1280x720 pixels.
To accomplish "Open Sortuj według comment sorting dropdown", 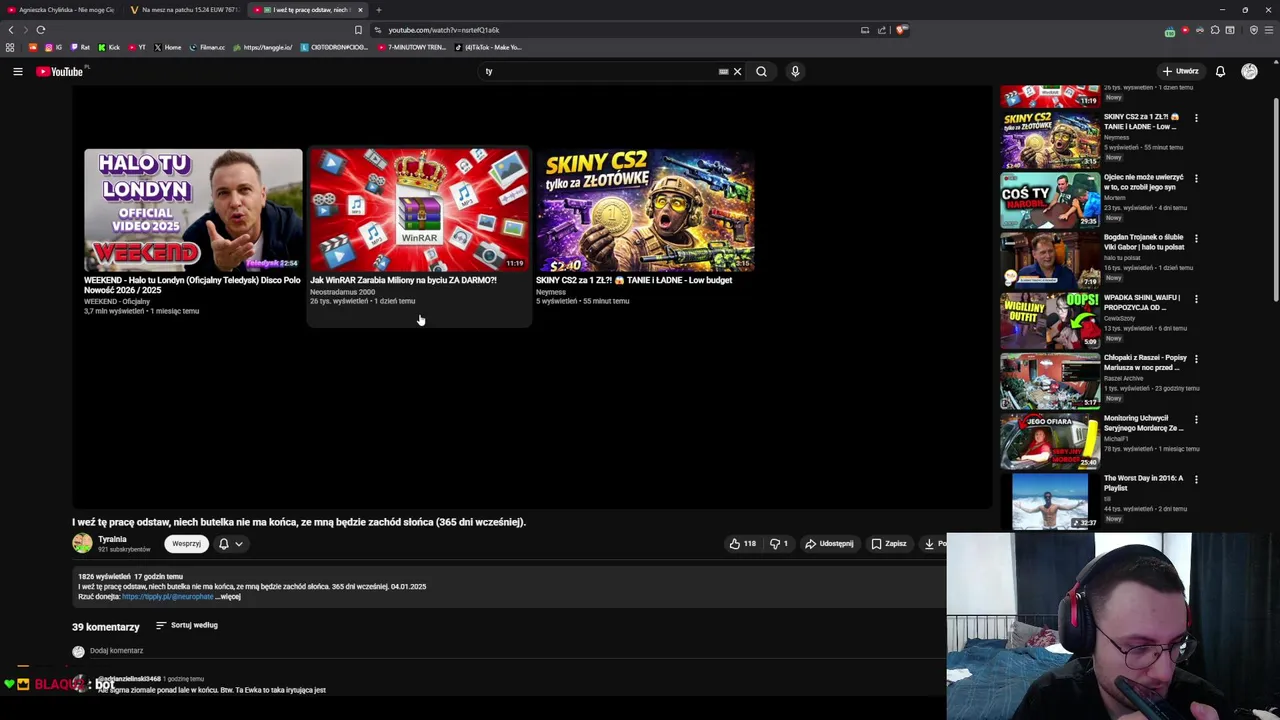I will (x=187, y=625).
